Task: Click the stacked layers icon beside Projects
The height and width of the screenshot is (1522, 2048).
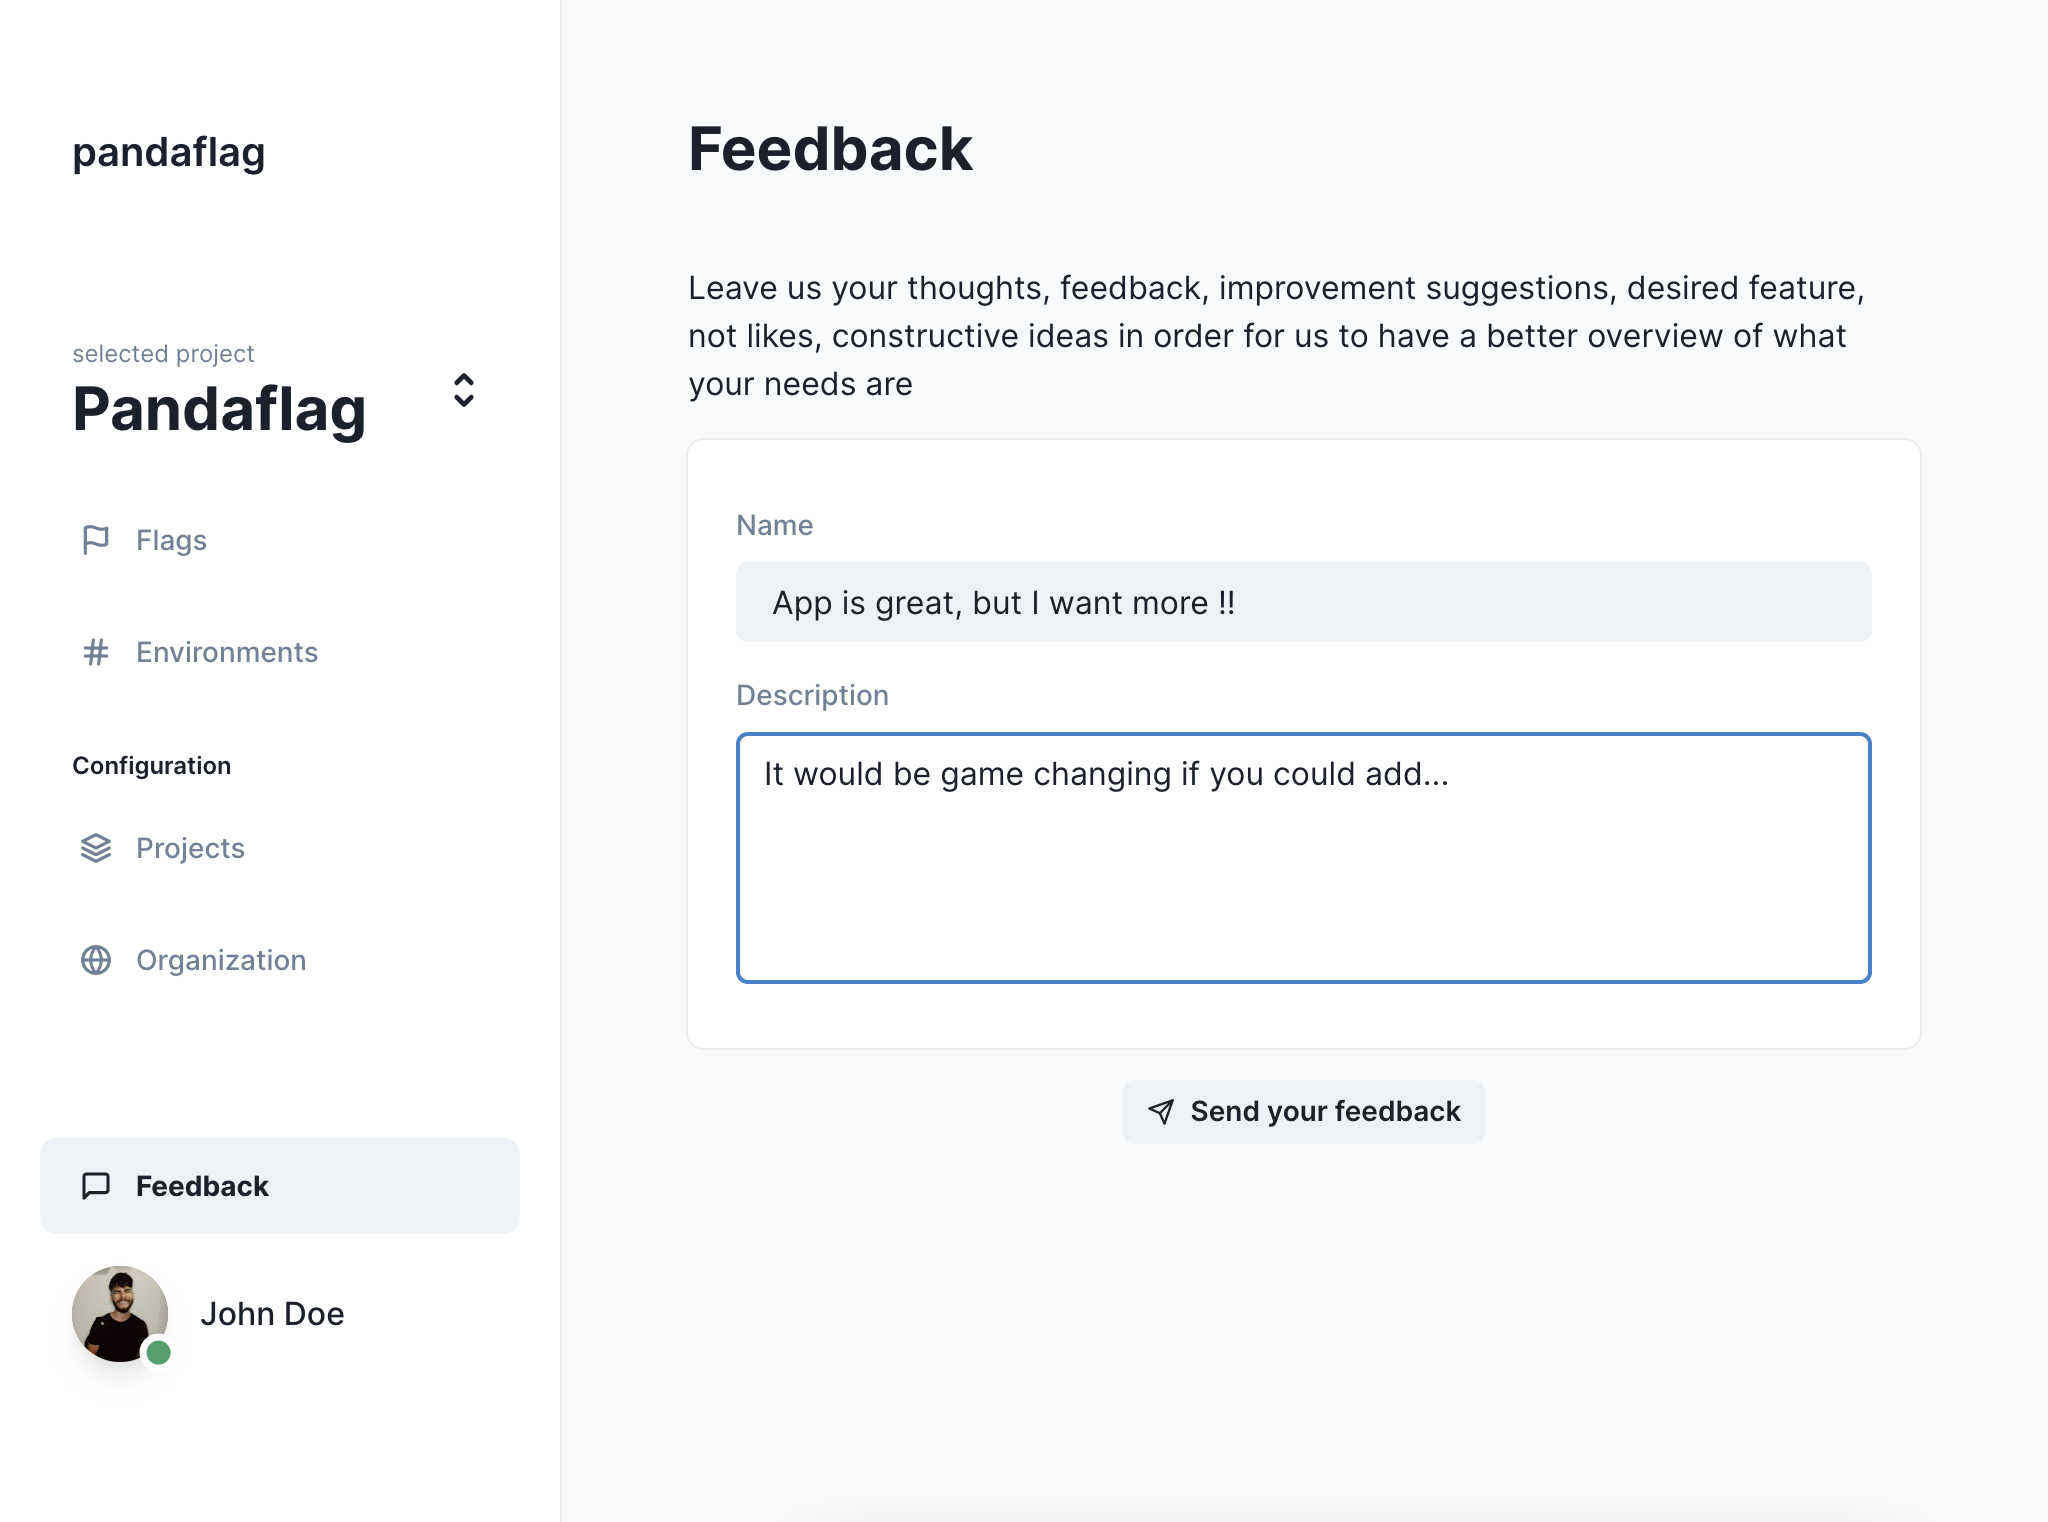Action: (96, 848)
